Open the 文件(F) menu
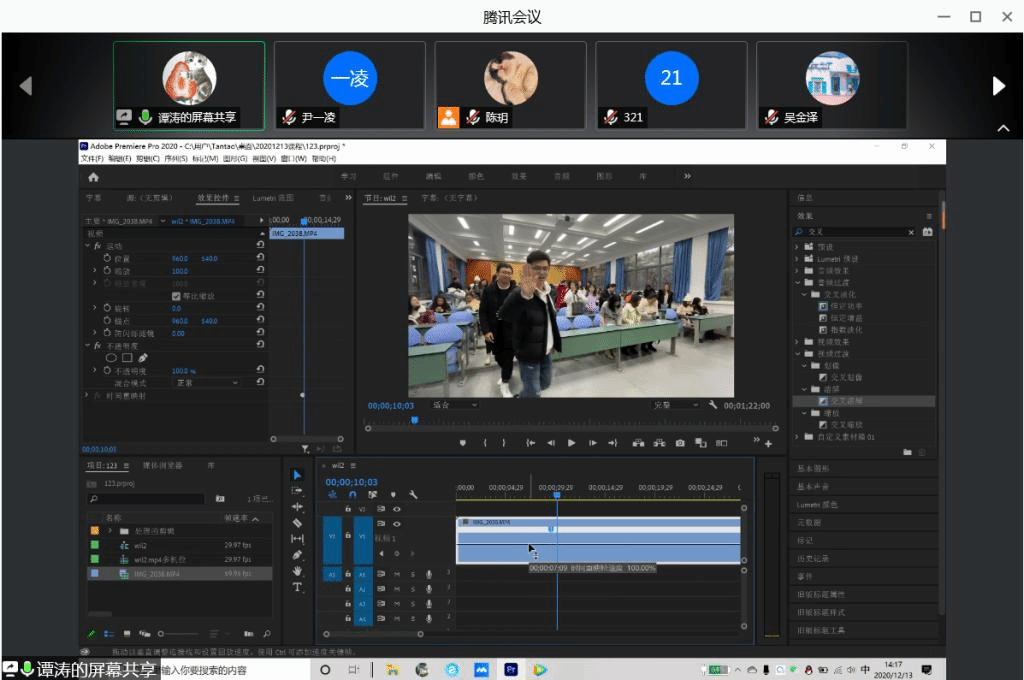Image resolution: width=1024 pixels, height=680 pixels. tap(92, 158)
